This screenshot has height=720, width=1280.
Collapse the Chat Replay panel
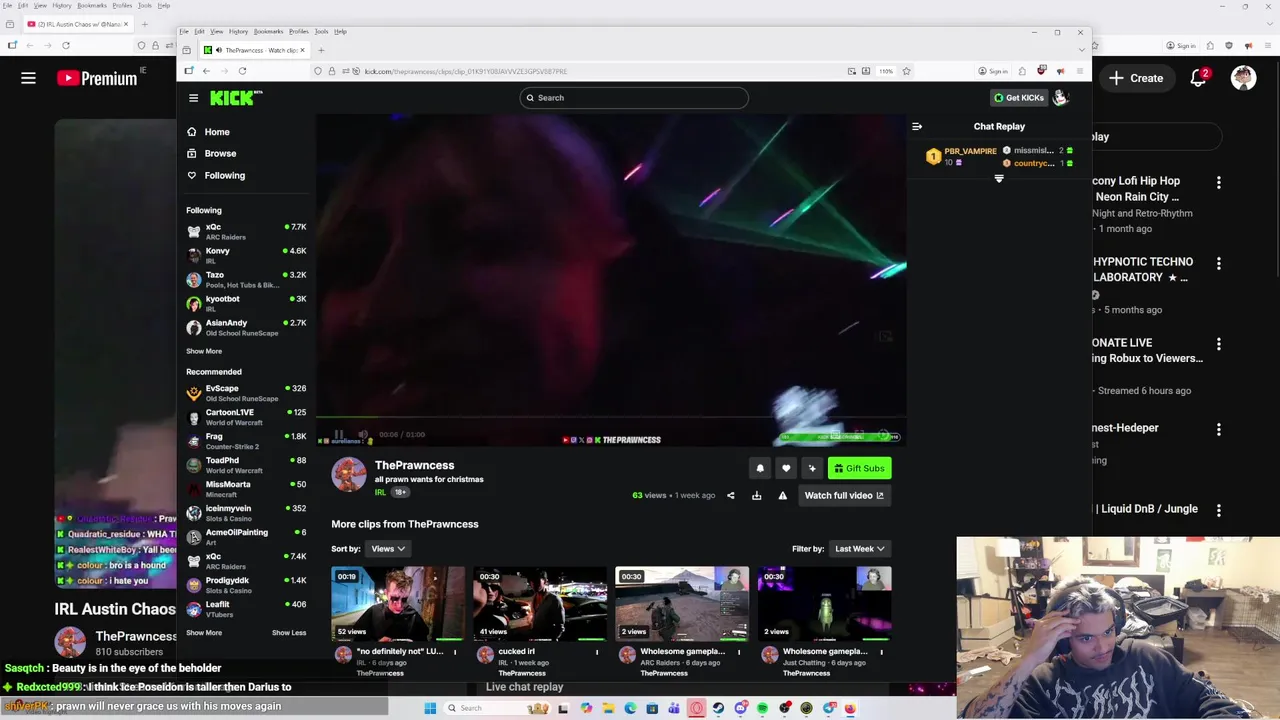[x=917, y=127]
